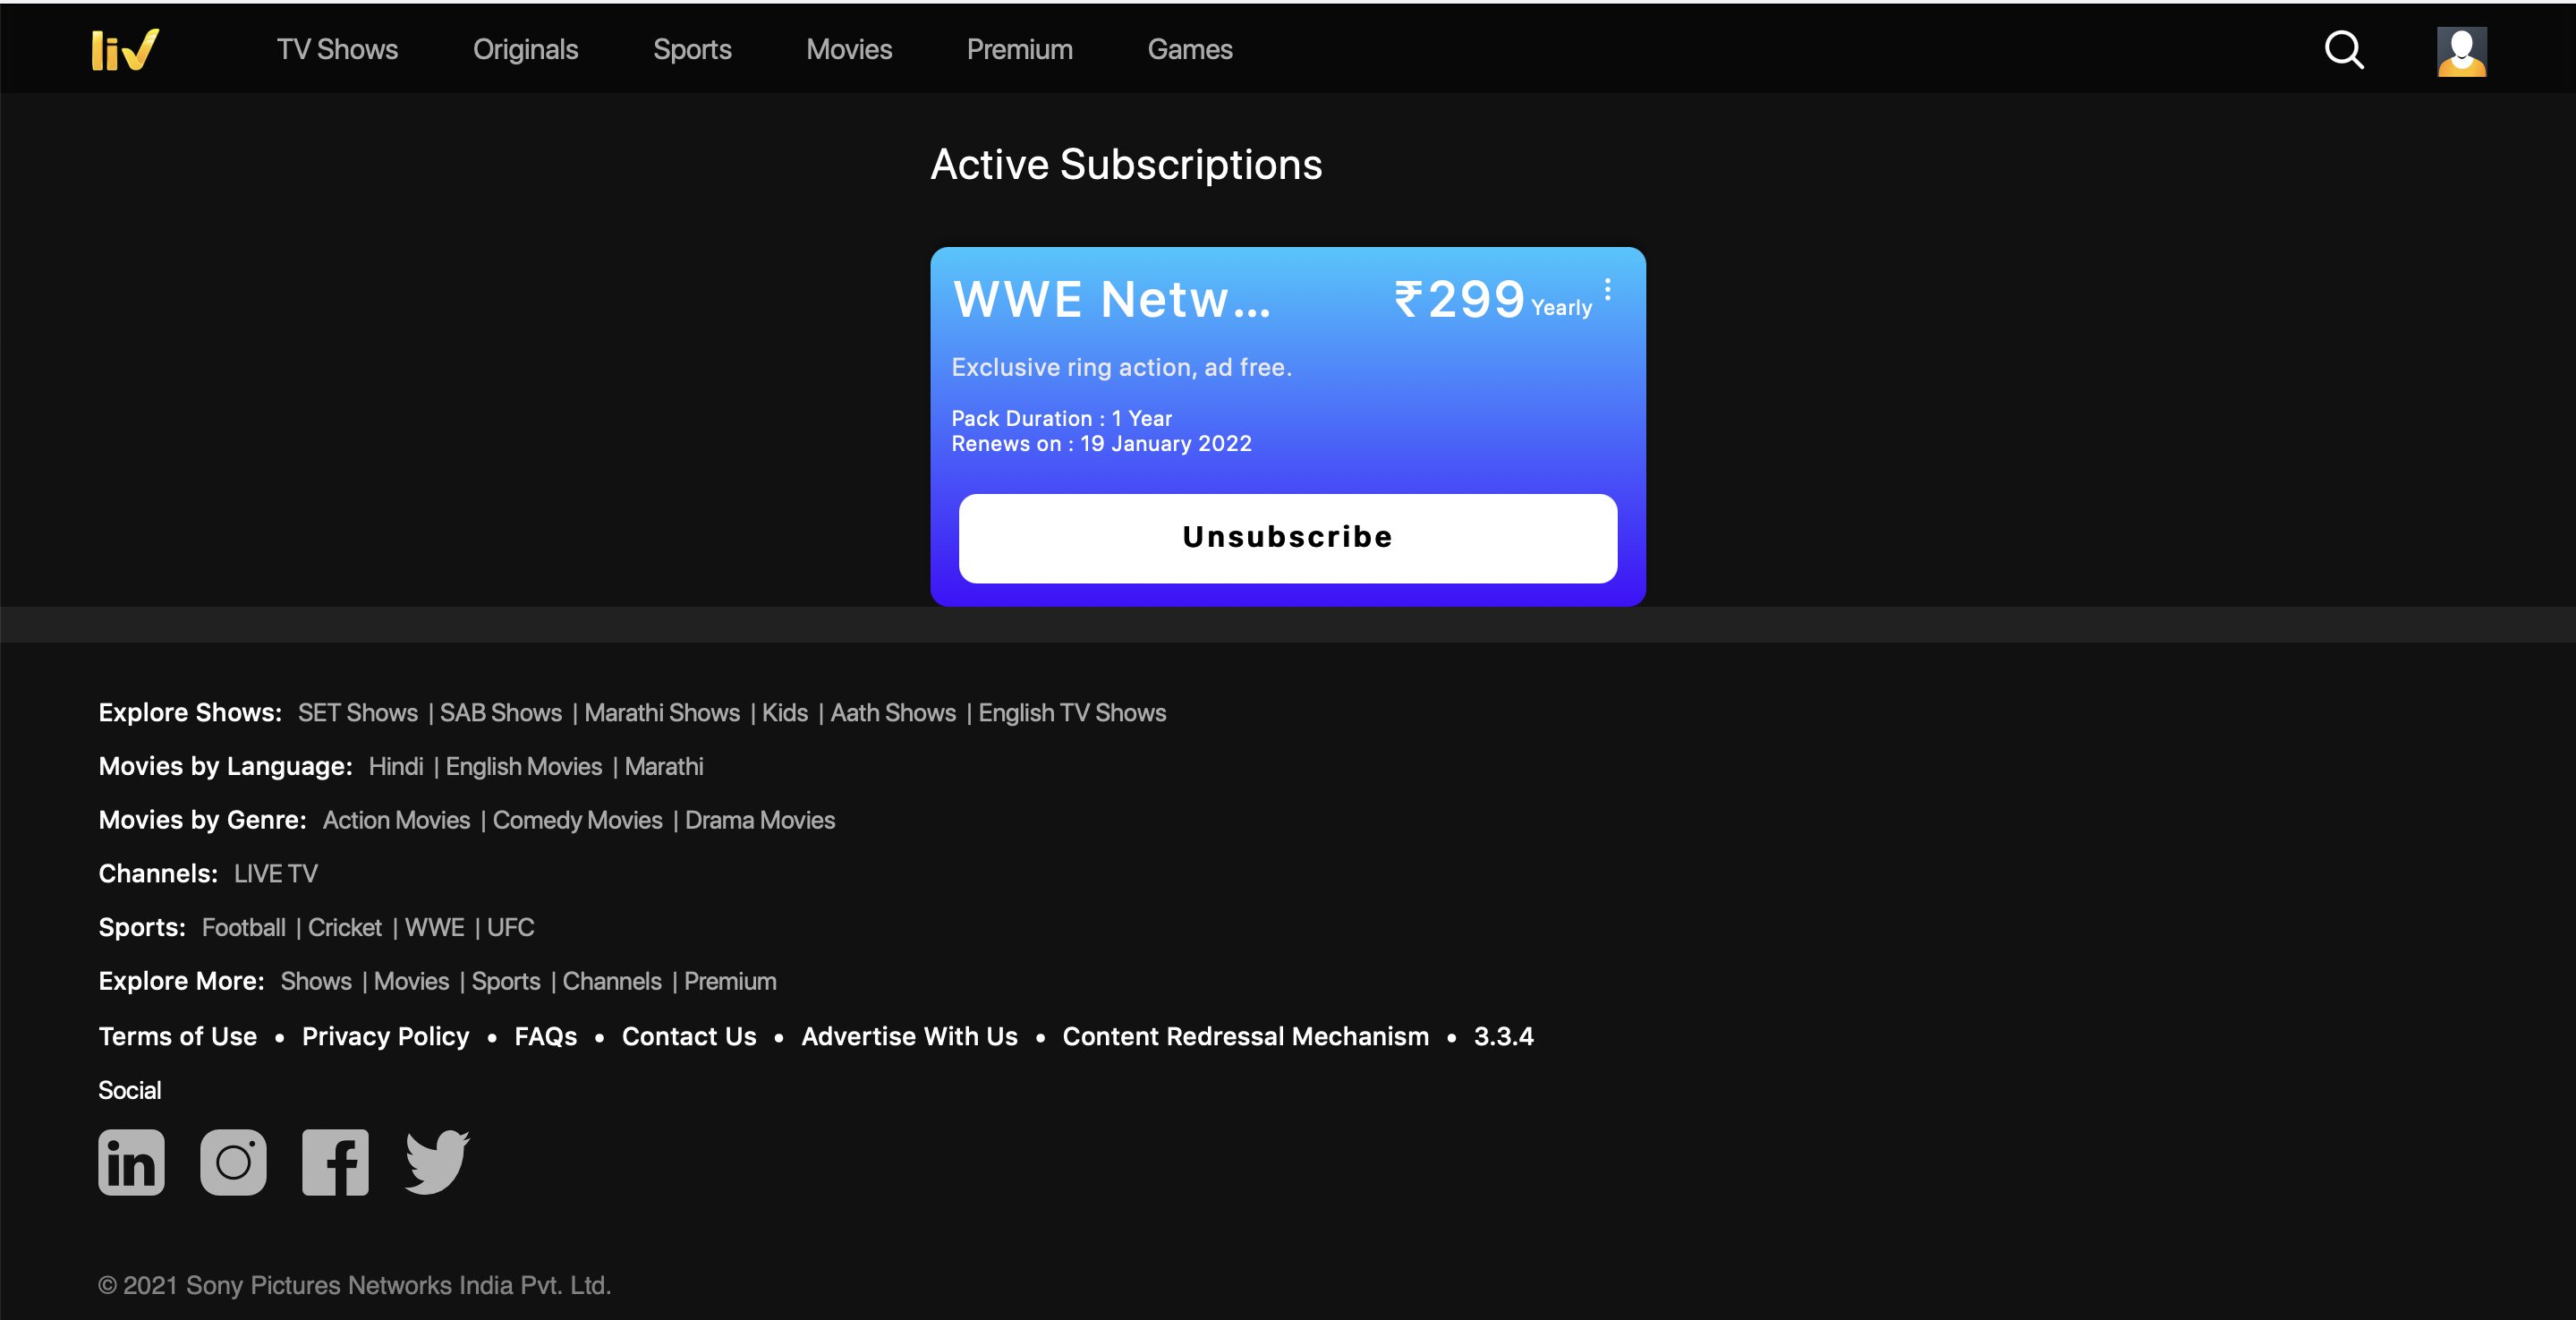Go to TV Shows in navigation
The image size is (2576, 1320).
point(337,49)
